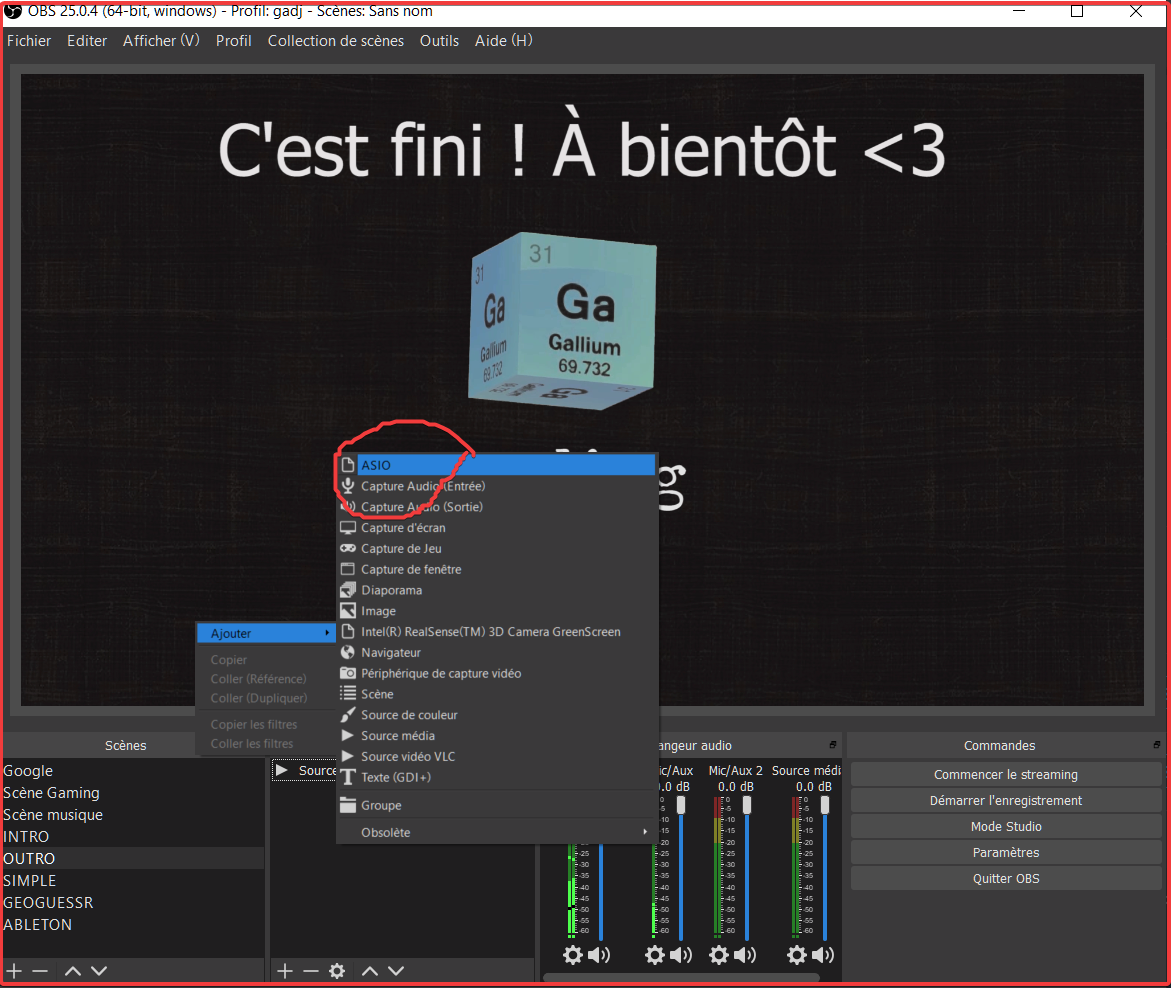Pop out the Mélangeur audio panel
Image resolution: width=1171 pixels, height=988 pixels.
(x=833, y=744)
